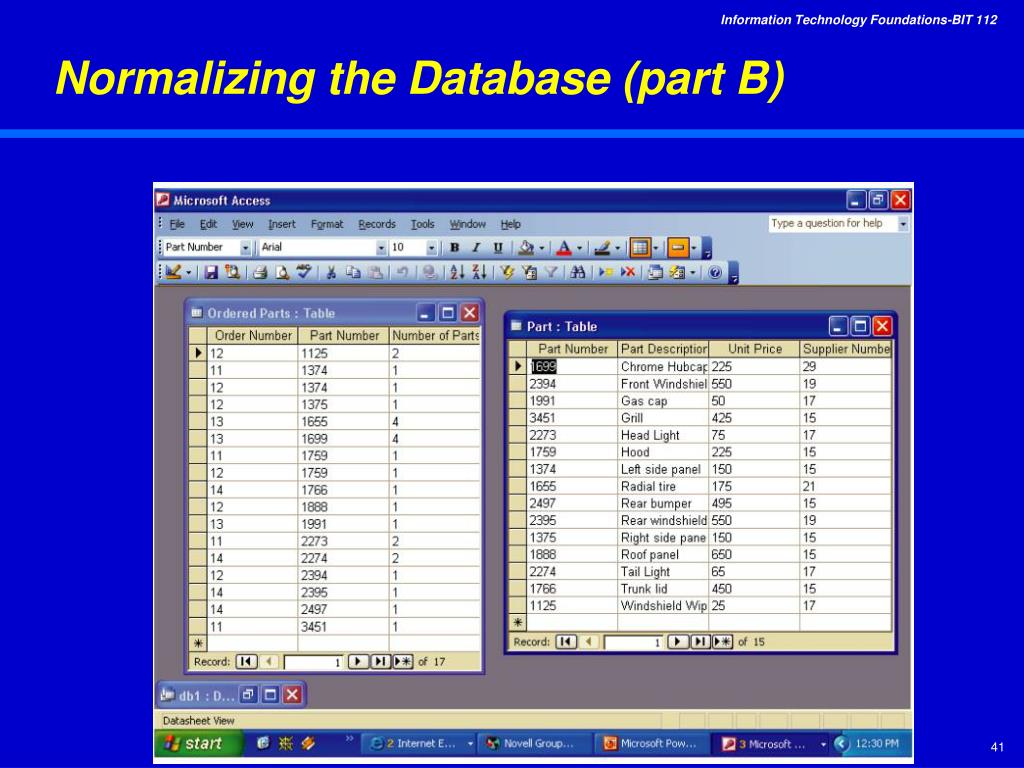This screenshot has height=768, width=1024.
Task: Click the Filter By Form icon
Action: (x=529, y=272)
